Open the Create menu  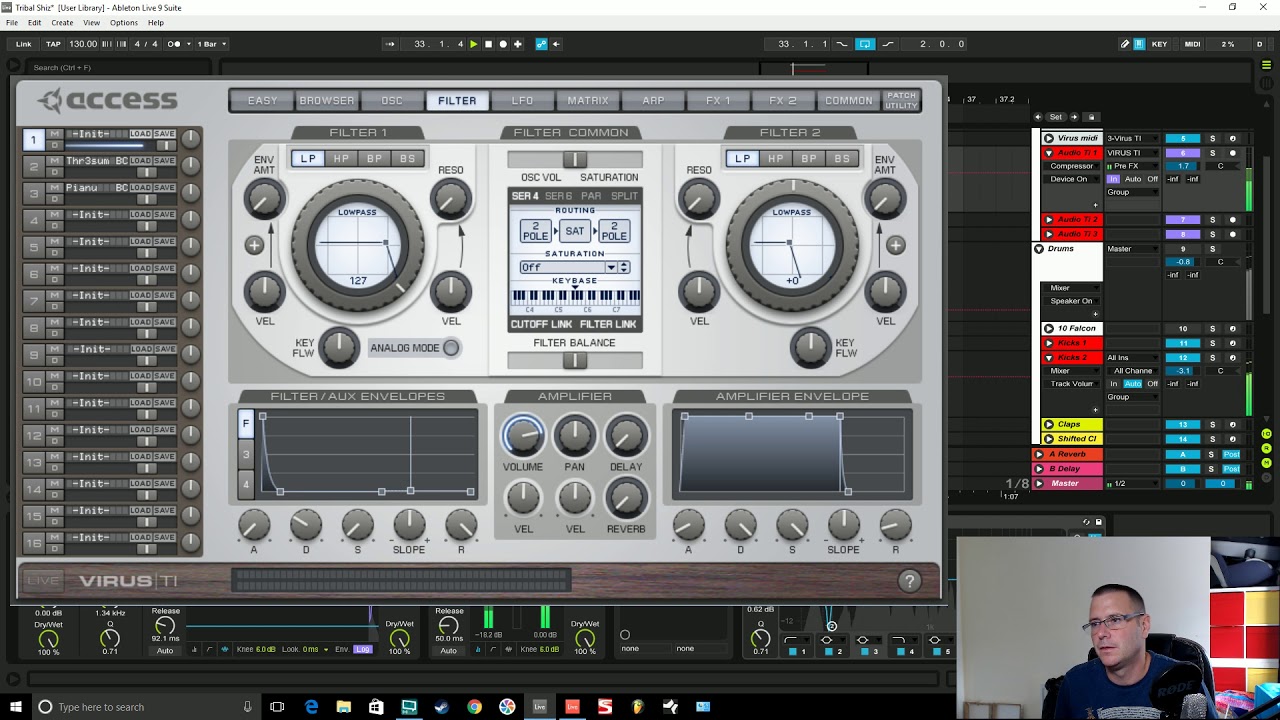coord(62,22)
